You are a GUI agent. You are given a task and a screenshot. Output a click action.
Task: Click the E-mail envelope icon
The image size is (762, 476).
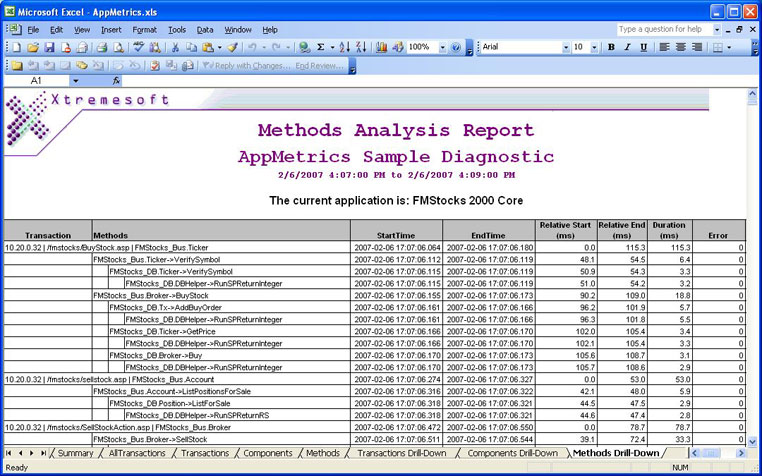[82, 47]
